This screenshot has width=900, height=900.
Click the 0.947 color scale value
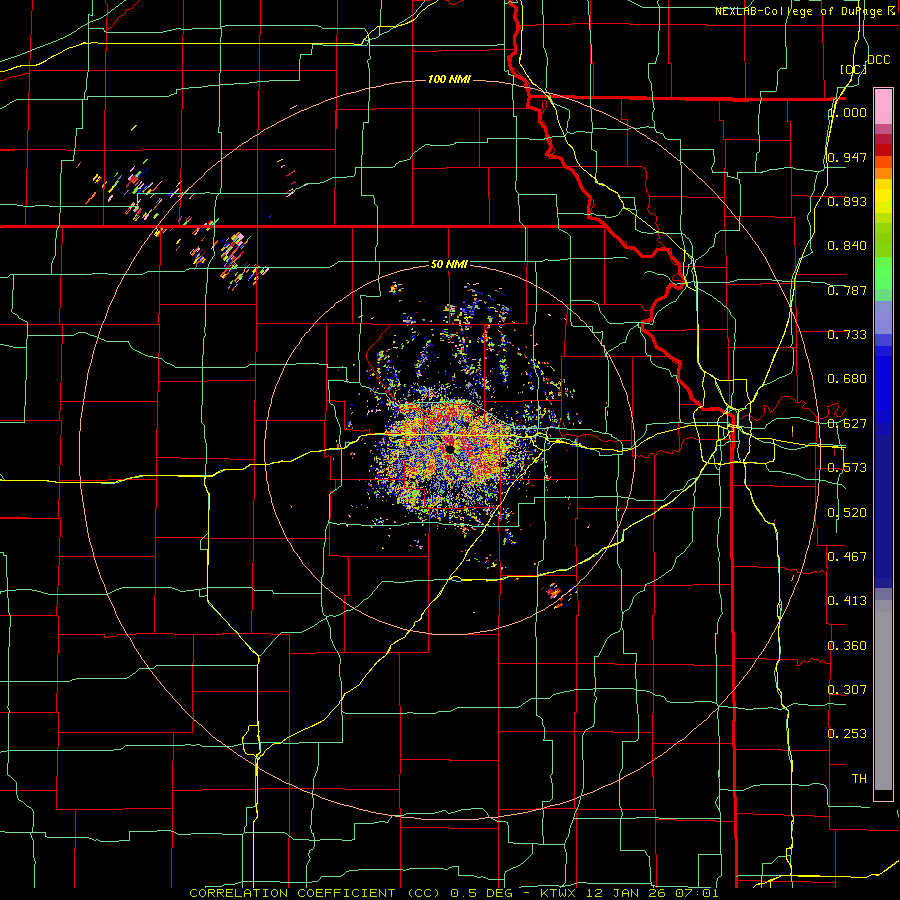(847, 157)
